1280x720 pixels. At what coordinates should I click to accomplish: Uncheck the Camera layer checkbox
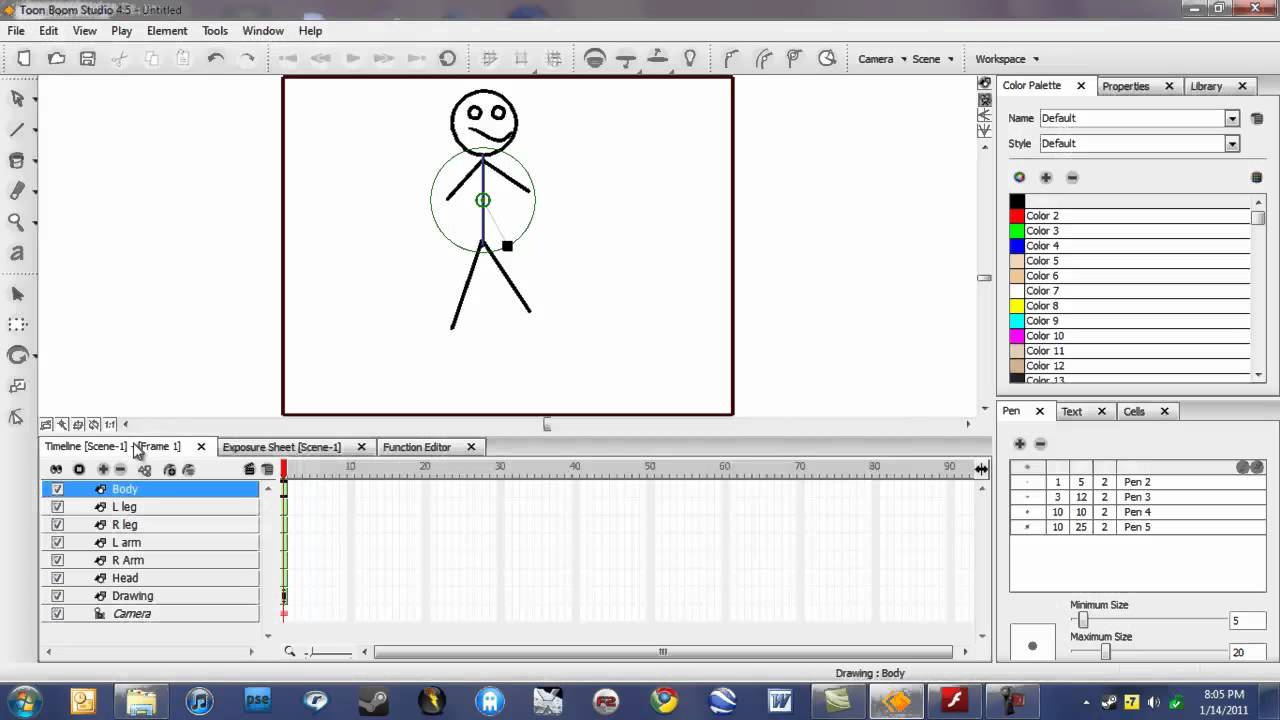(57, 614)
